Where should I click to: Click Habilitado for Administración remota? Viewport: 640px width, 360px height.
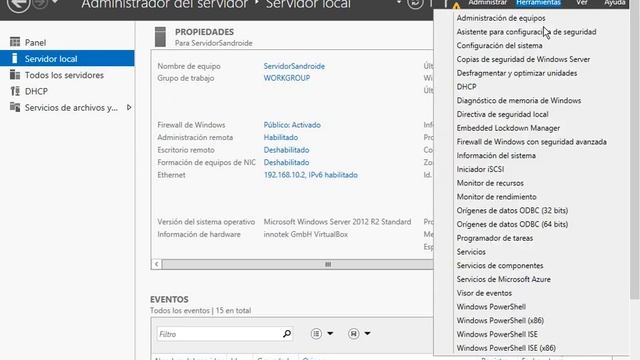point(280,138)
